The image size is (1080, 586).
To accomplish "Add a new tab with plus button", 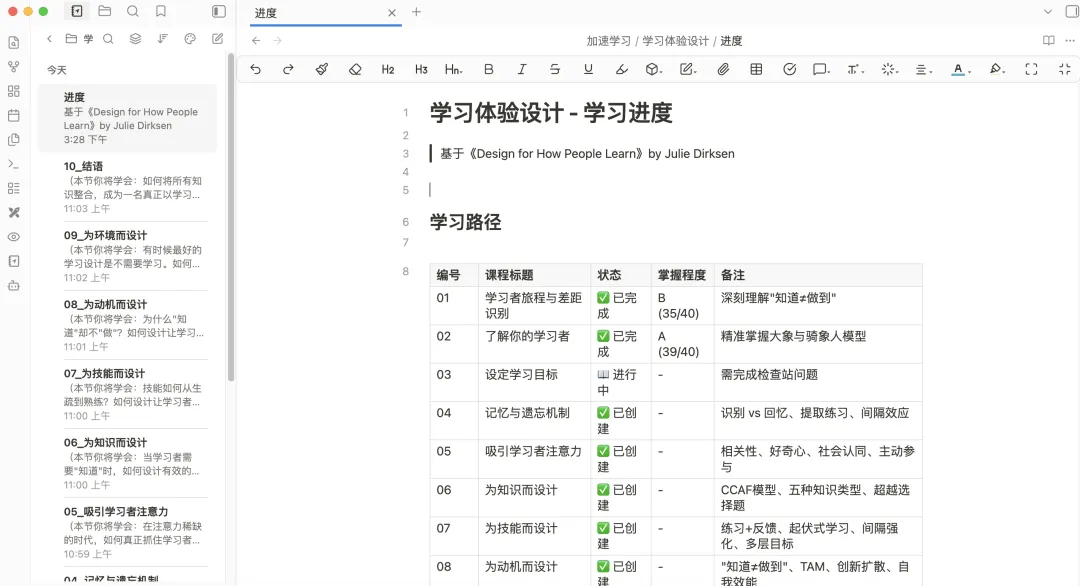I will click(x=416, y=12).
